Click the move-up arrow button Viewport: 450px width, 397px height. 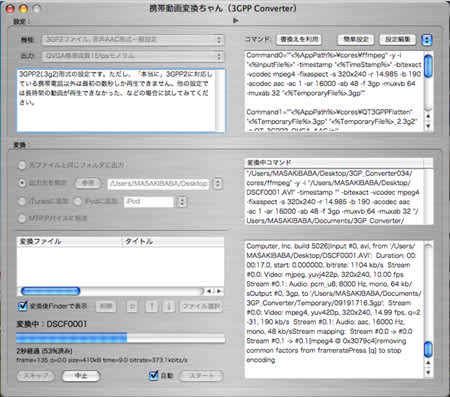pos(151,307)
